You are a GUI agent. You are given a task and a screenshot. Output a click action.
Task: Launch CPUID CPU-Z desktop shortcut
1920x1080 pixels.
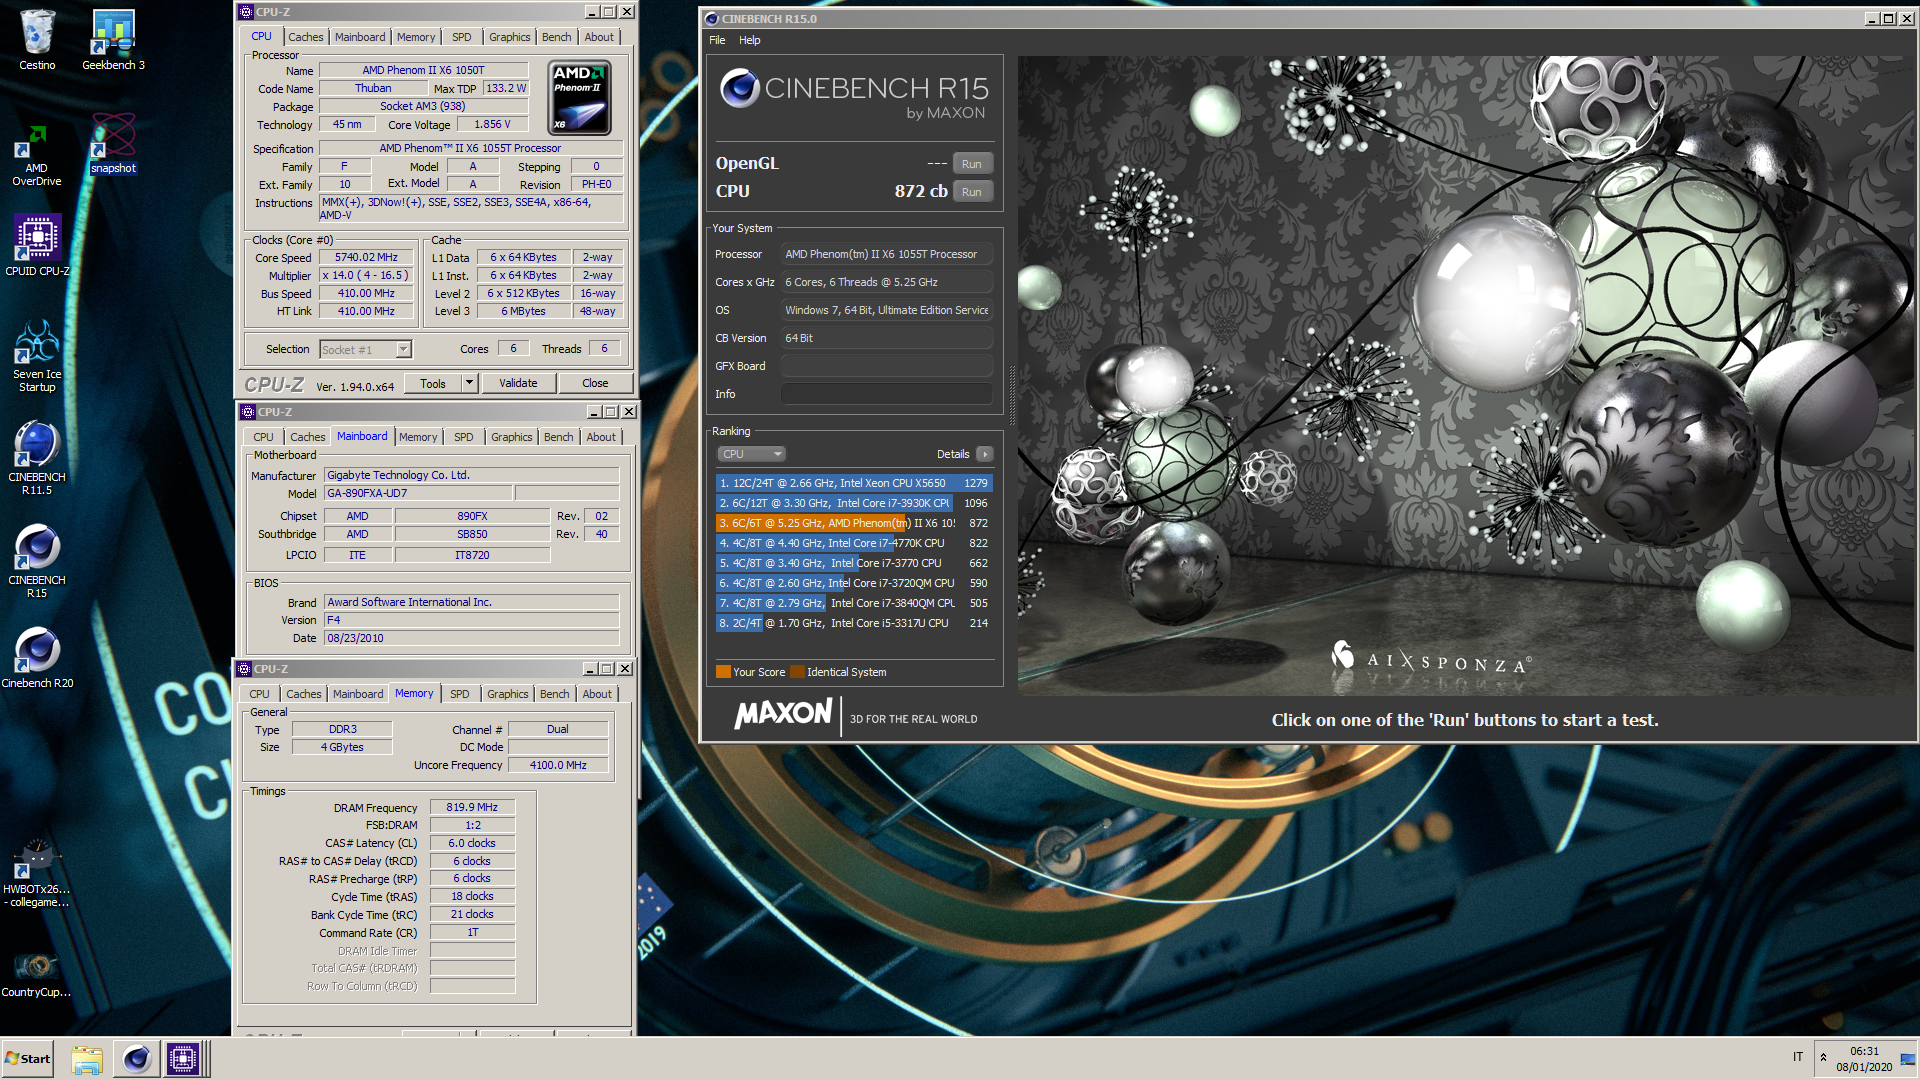click(37, 245)
